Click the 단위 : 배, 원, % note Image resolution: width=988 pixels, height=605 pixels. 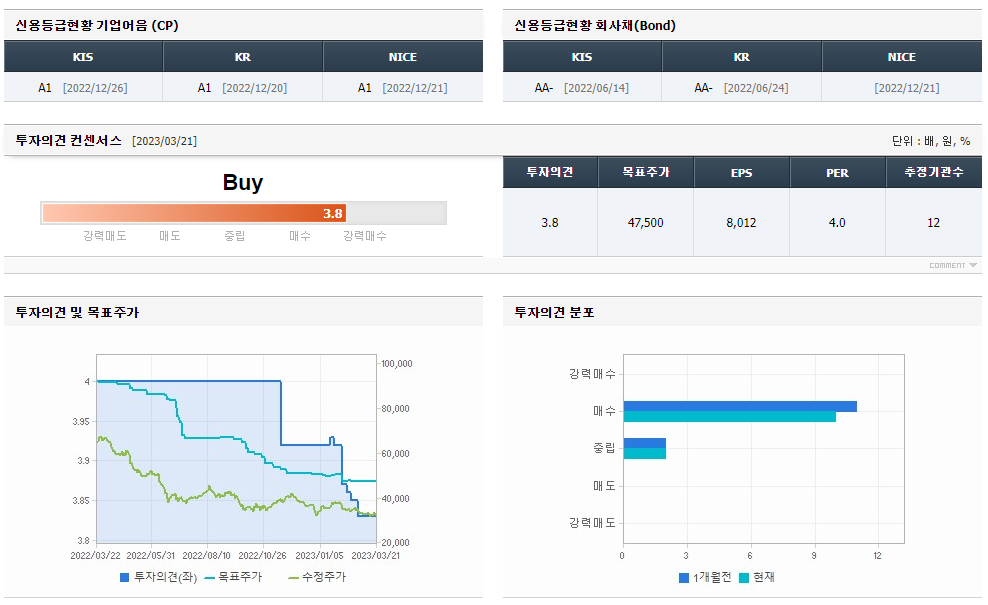point(931,141)
